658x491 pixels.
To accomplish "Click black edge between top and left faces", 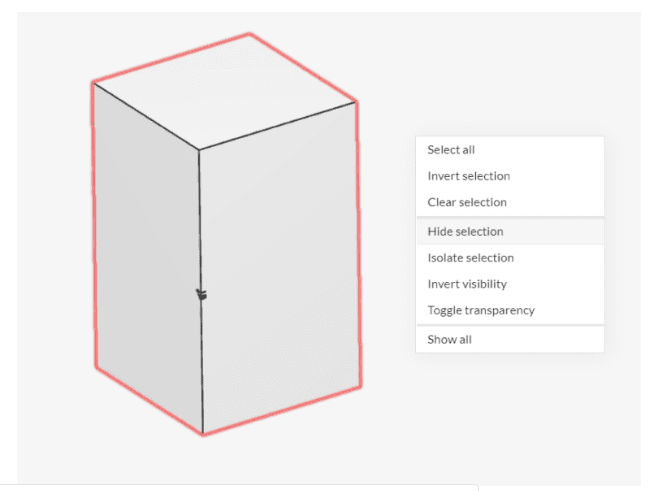I will (145, 116).
